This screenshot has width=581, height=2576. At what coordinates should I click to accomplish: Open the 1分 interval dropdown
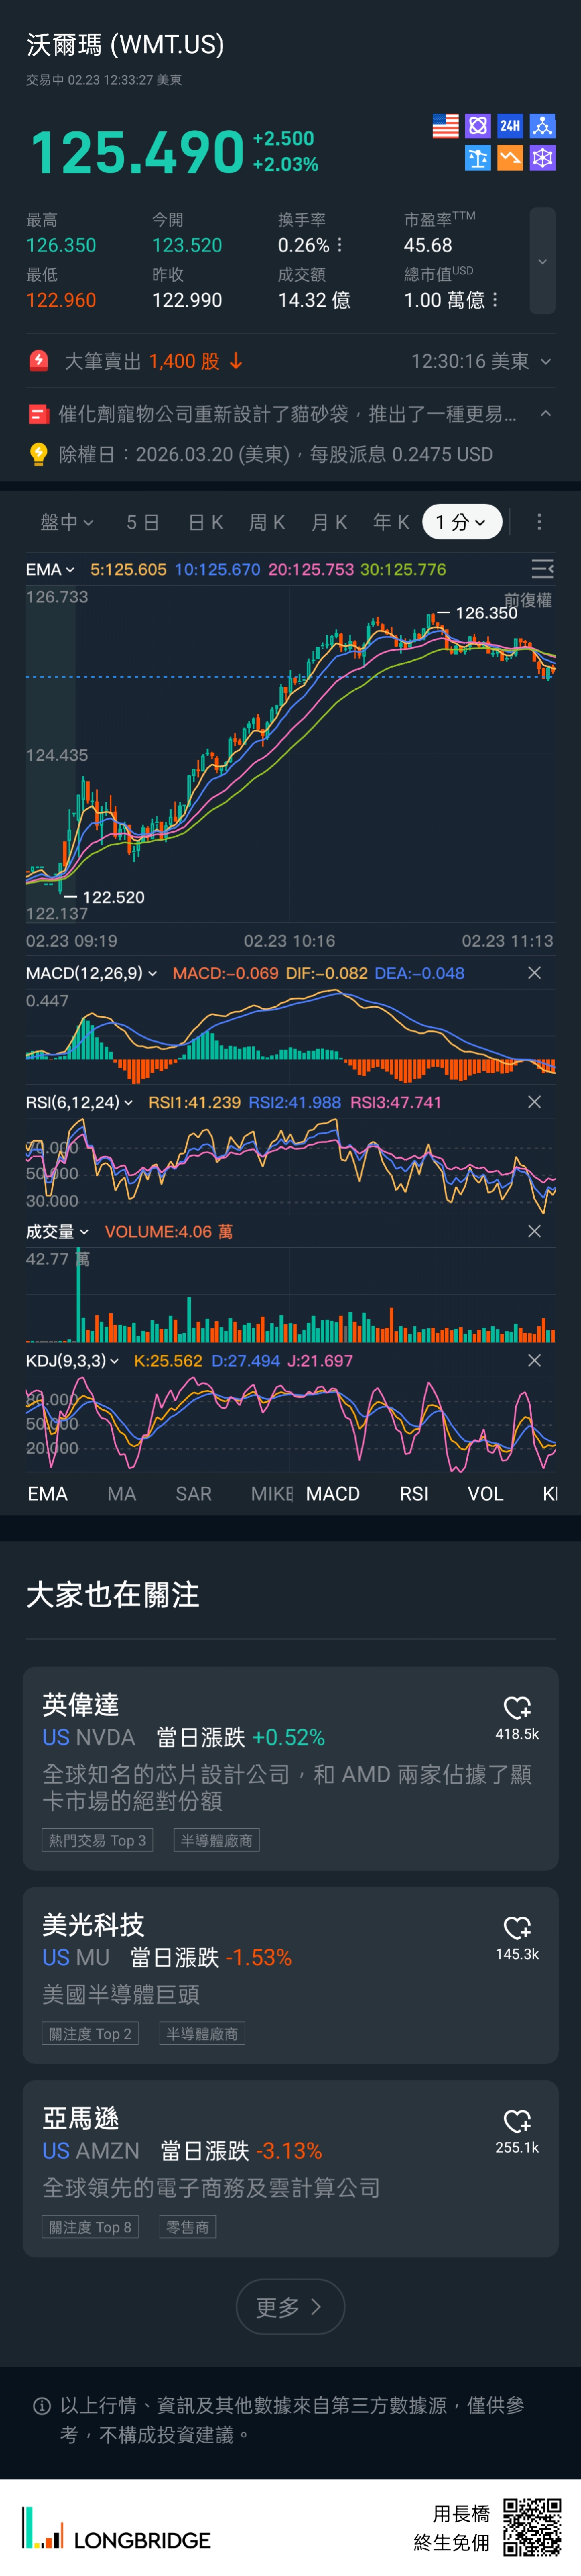(x=461, y=522)
